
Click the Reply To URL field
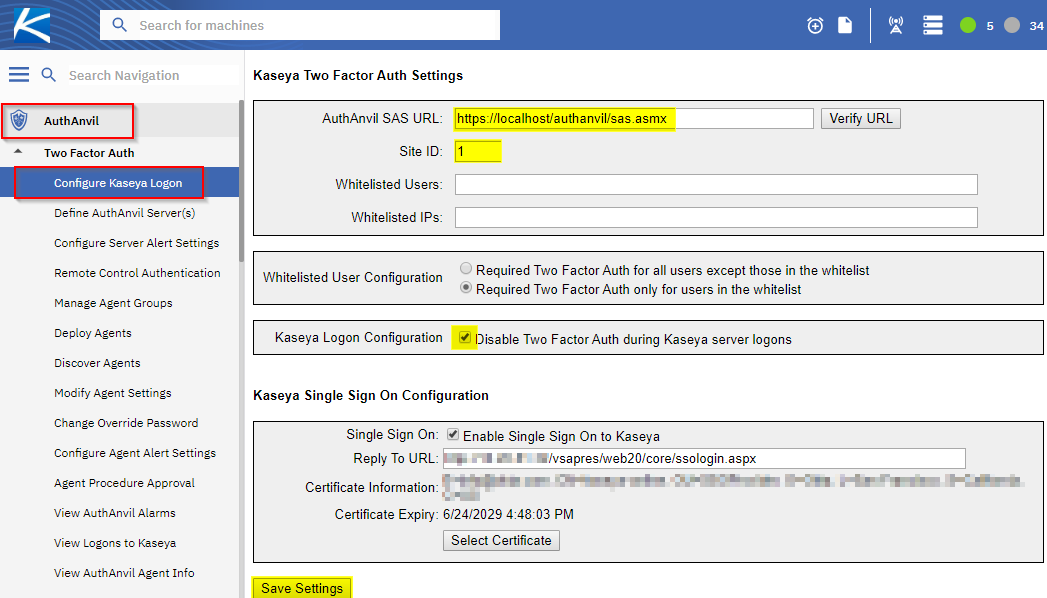coord(704,459)
